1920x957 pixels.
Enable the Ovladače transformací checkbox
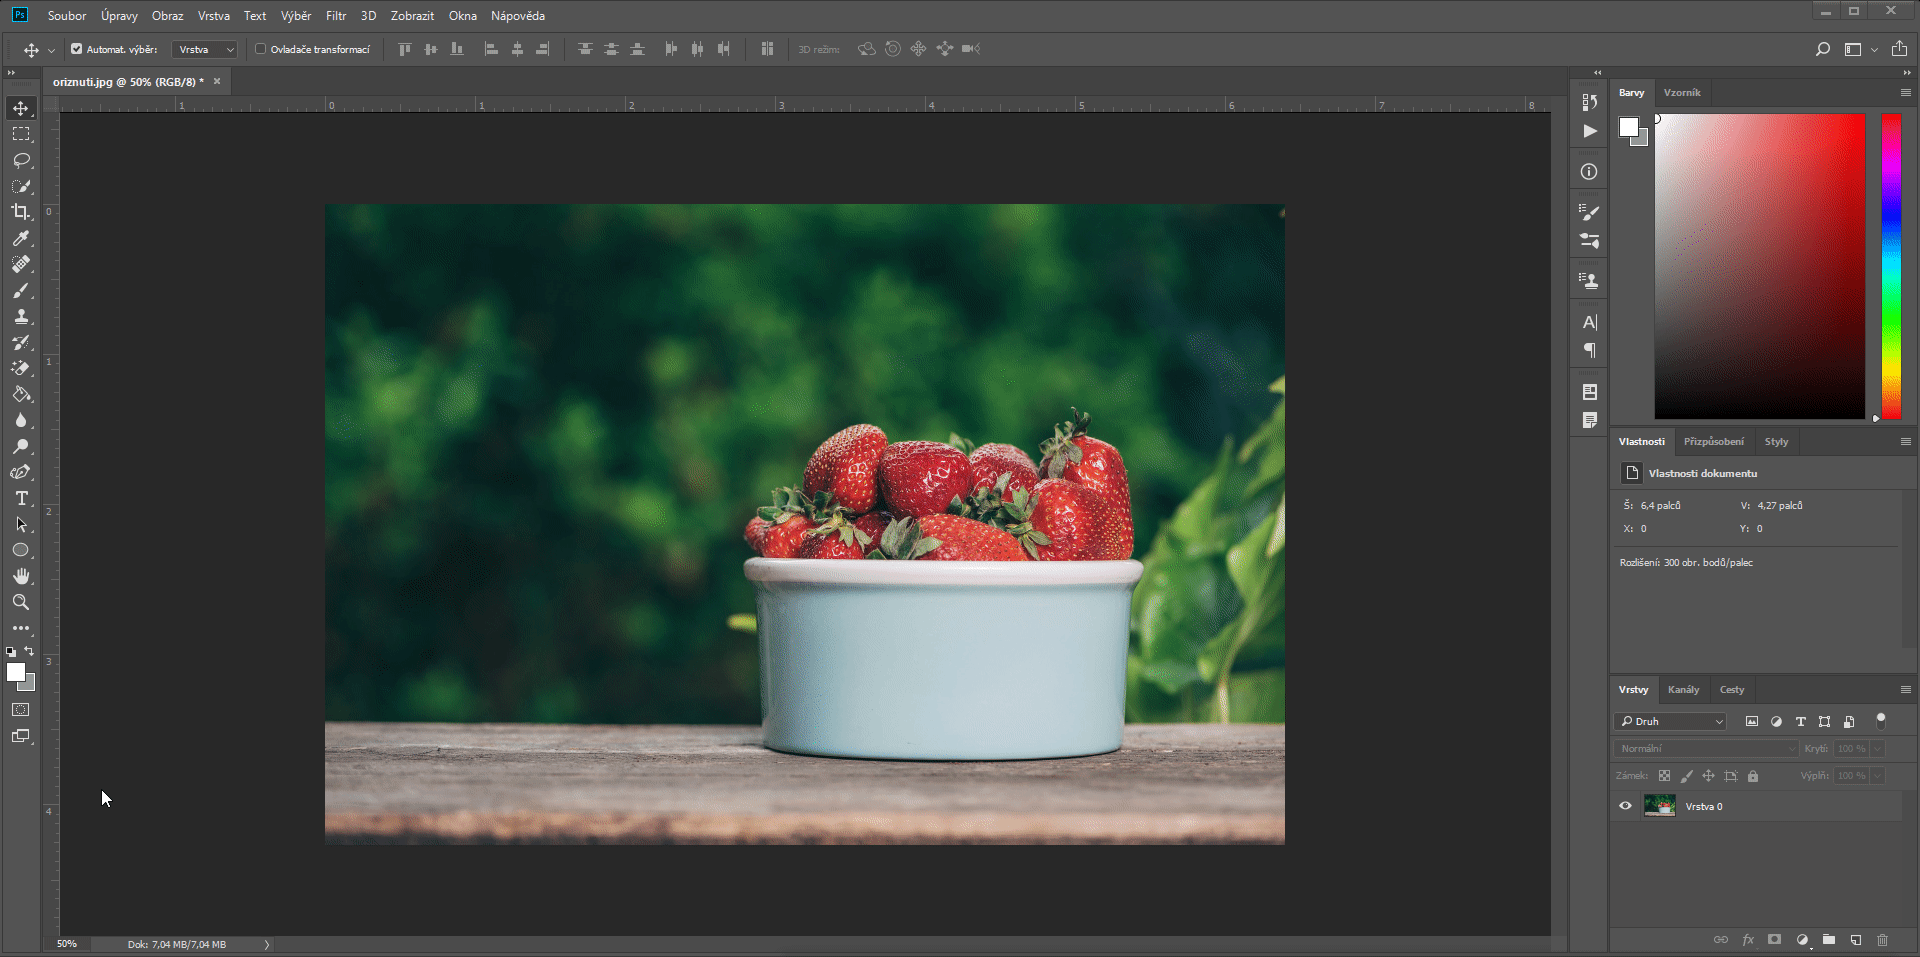point(260,49)
